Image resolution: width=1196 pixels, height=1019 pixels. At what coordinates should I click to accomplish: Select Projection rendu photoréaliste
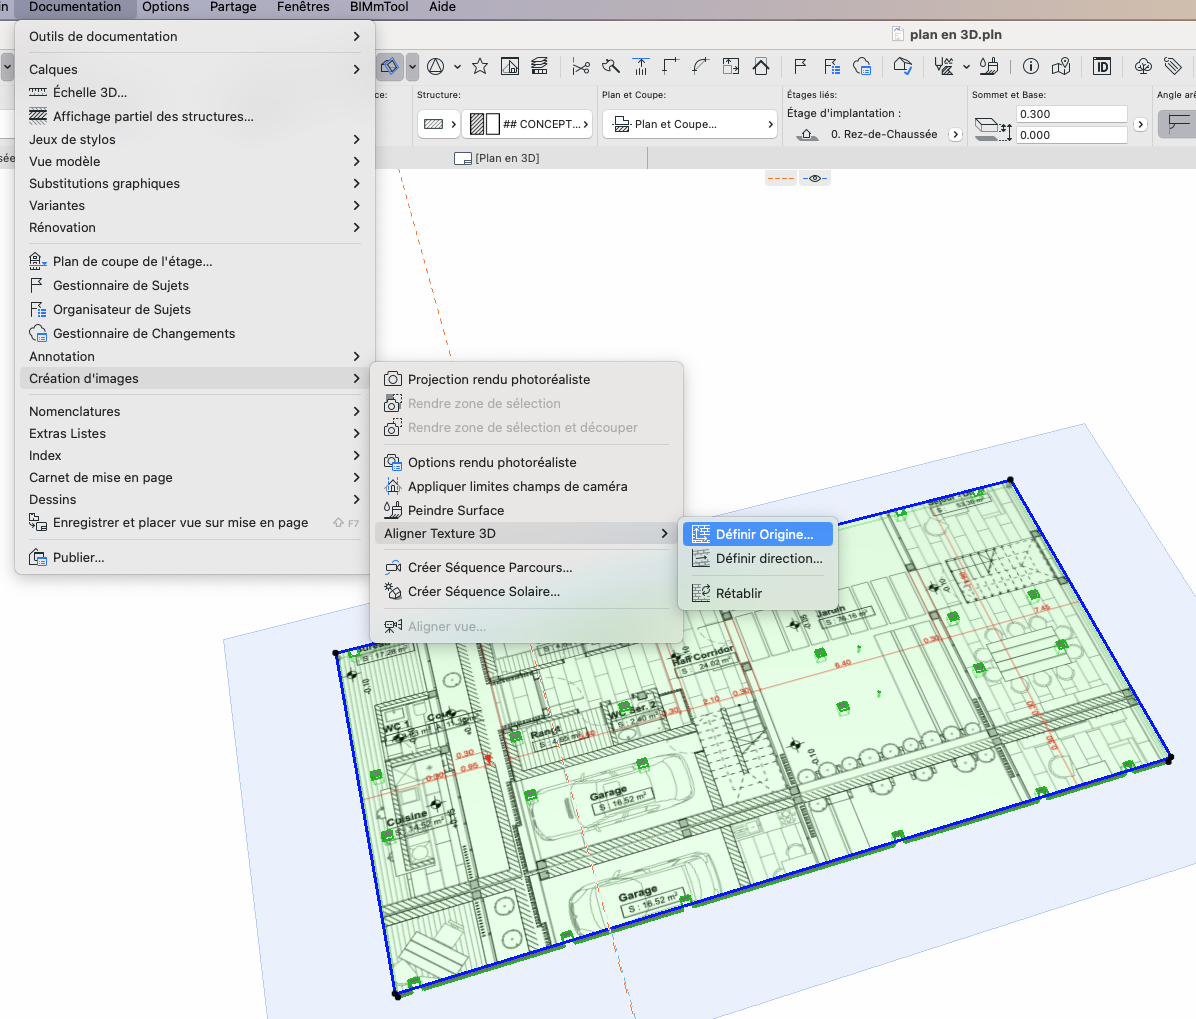point(526,380)
